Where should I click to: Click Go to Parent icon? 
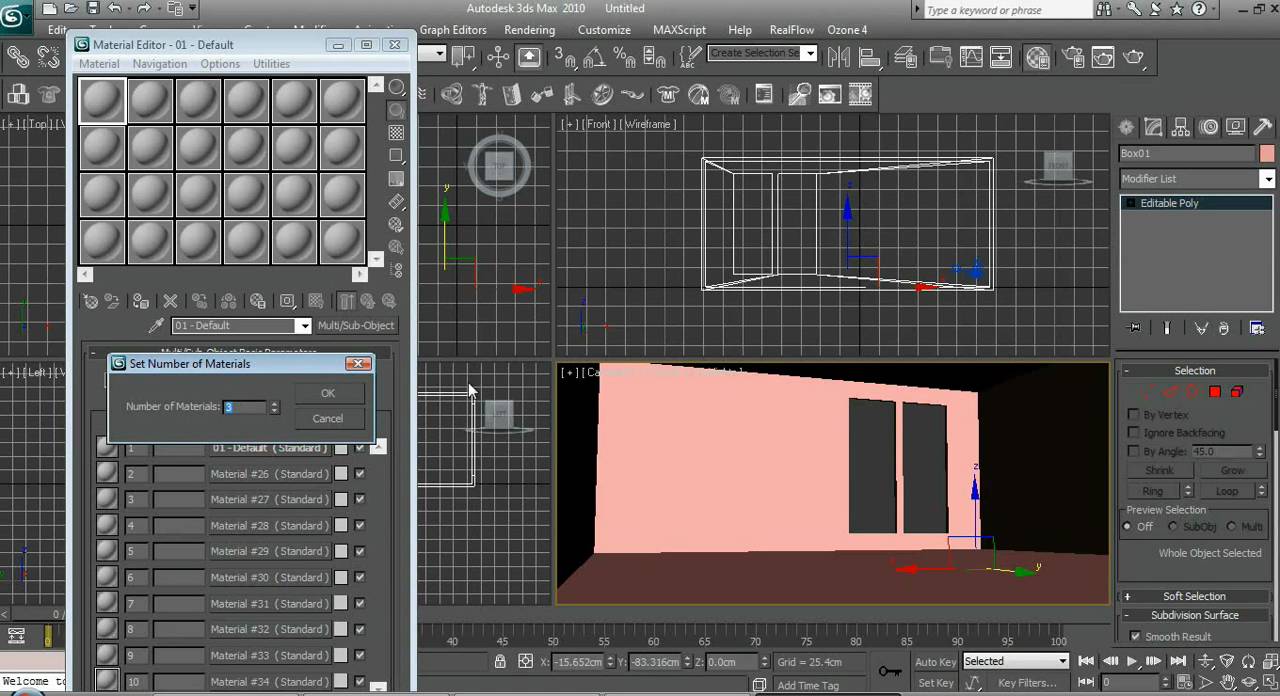click(368, 301)
